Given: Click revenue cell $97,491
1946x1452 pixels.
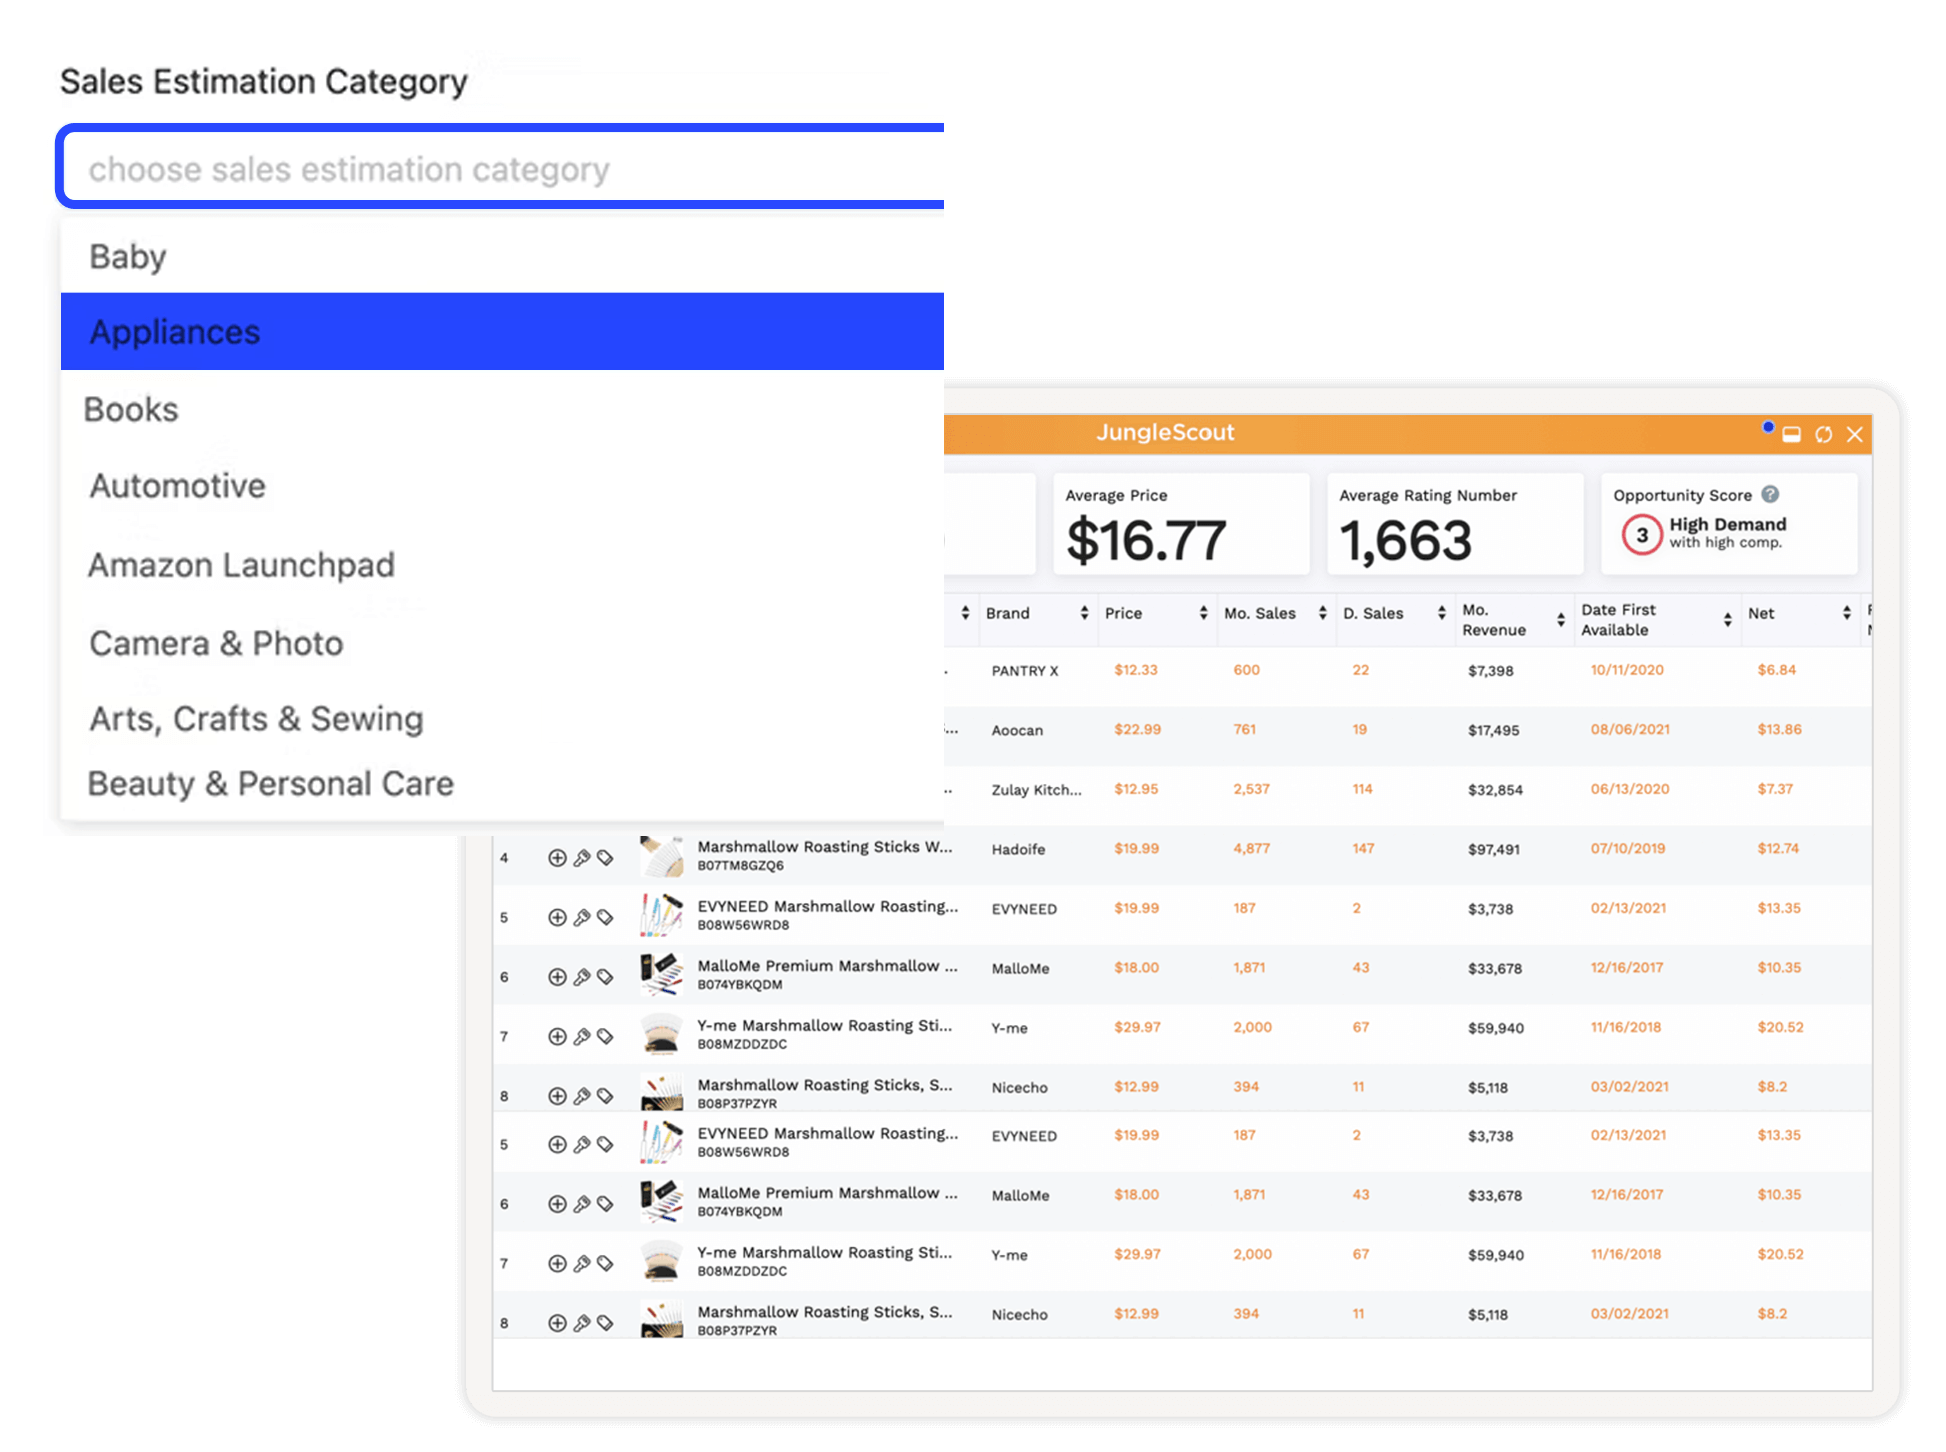Looking at the screenshot, I should tap(1493, 849).
